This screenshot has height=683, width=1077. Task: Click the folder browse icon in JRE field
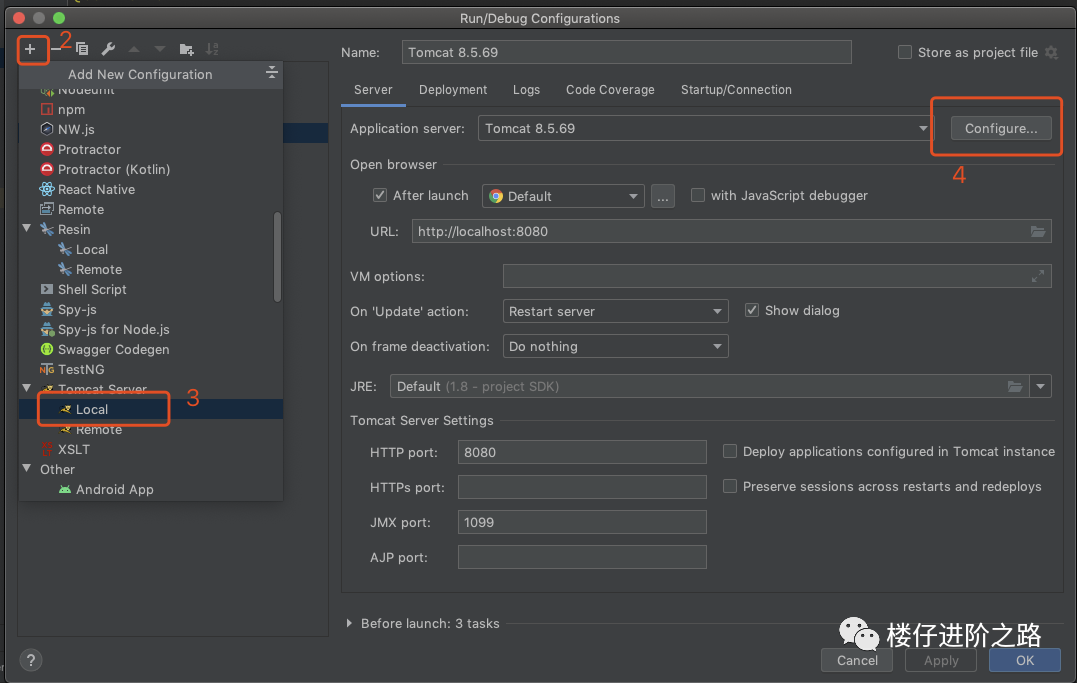(x=1015, y=386)
